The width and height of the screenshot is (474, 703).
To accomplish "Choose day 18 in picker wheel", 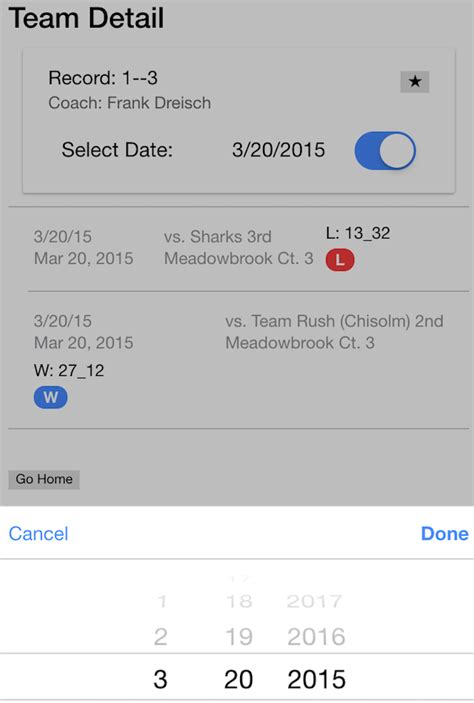I will (239, 601).
